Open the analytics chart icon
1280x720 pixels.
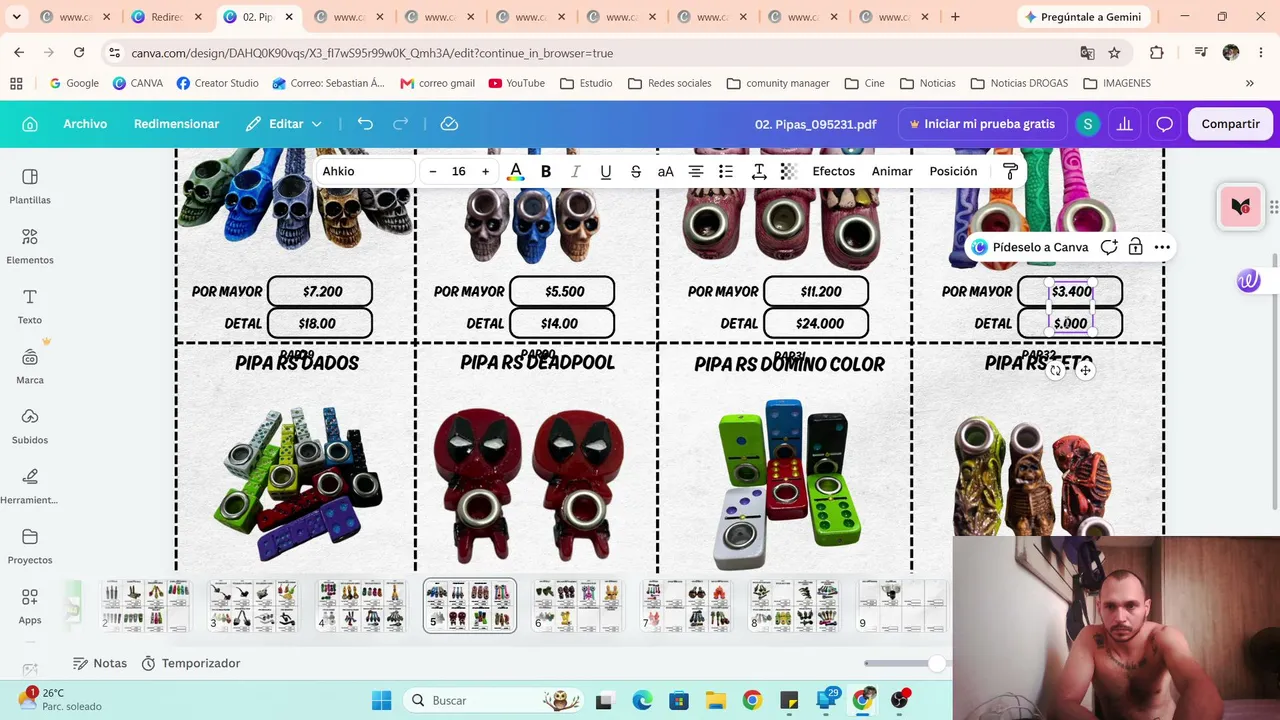pos(1125,124)
